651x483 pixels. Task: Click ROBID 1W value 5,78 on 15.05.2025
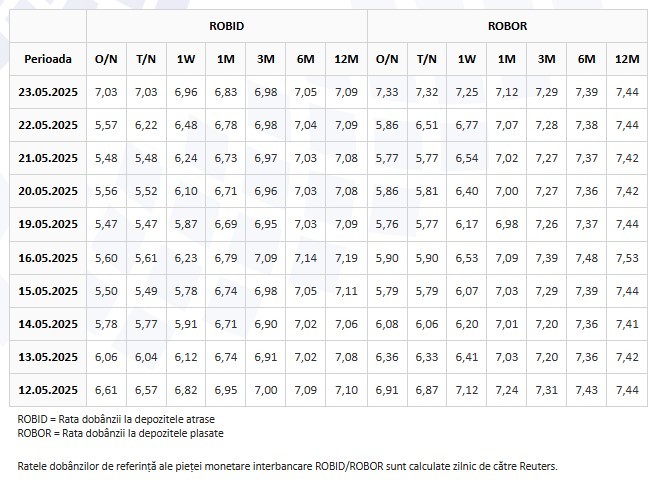[186, 291]
